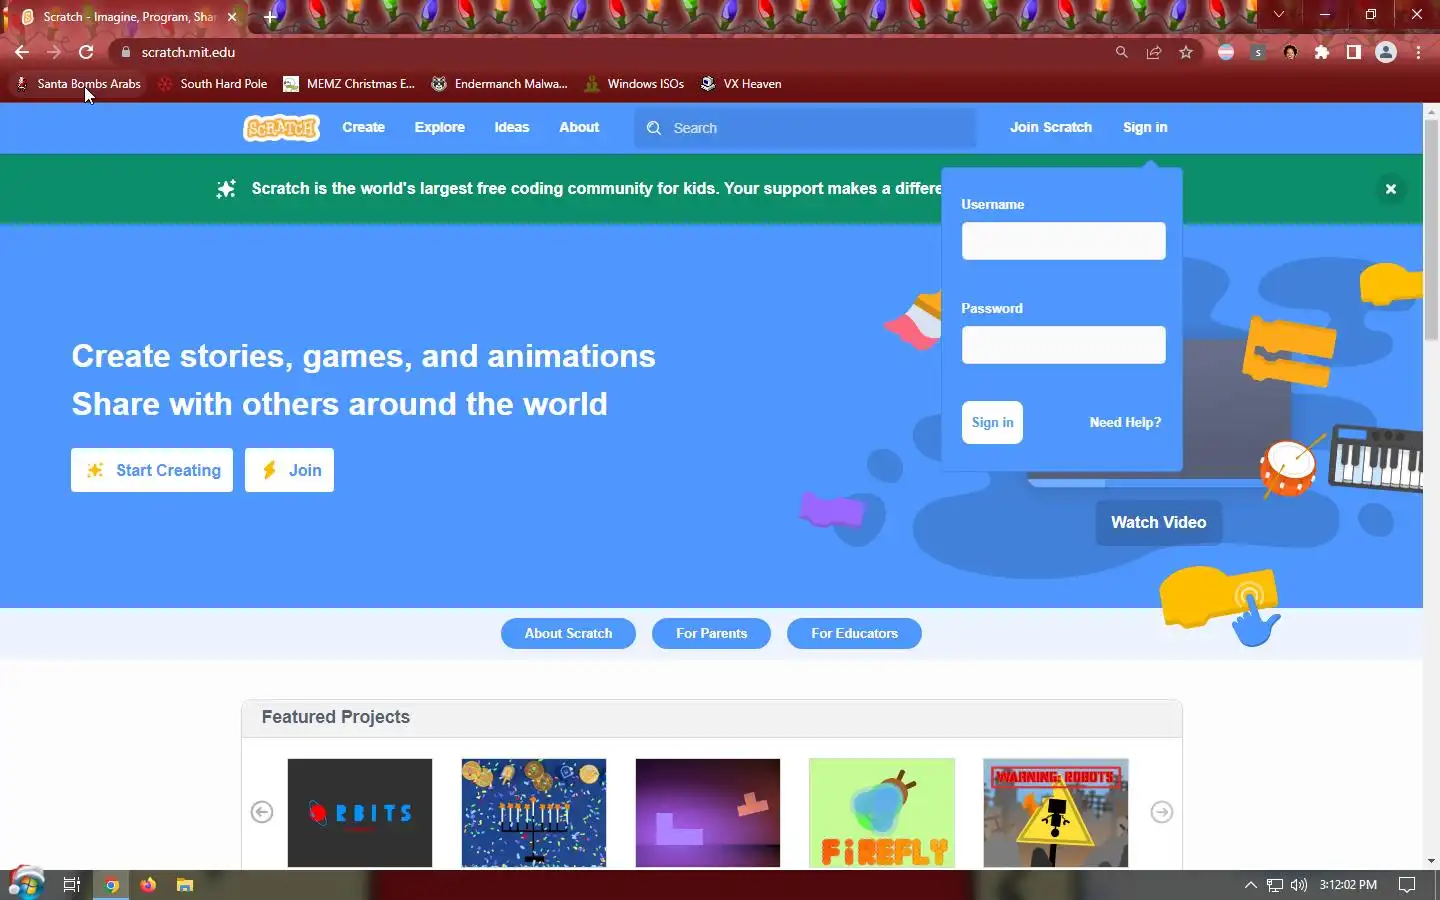Click the Join button with lightning icon
The image size is (1440, 900).
[x=289, y=470]
